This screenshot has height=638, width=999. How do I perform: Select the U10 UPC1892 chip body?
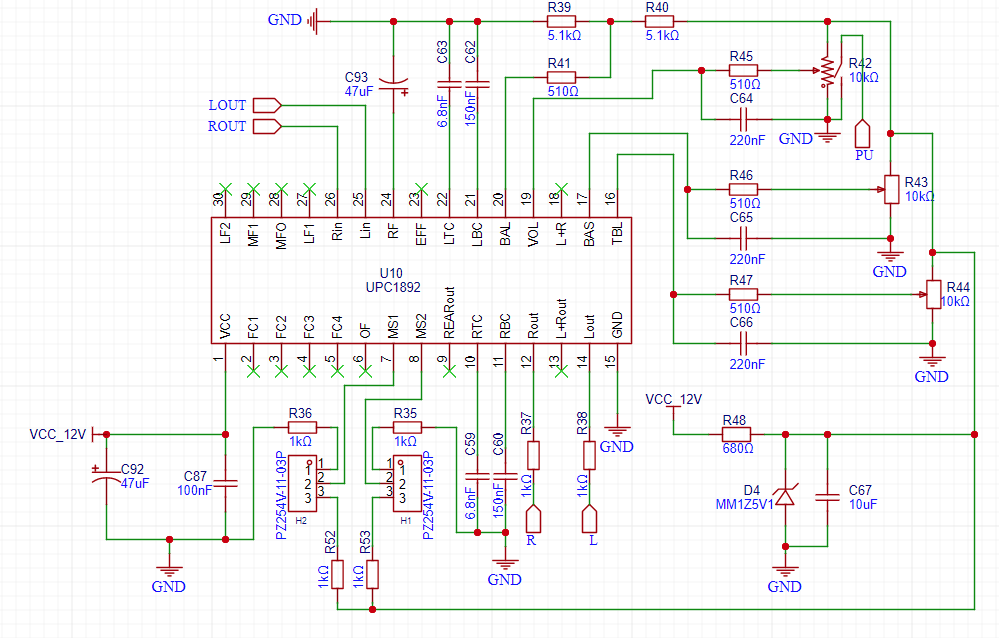pyautogui.click(x=421, y=280)
